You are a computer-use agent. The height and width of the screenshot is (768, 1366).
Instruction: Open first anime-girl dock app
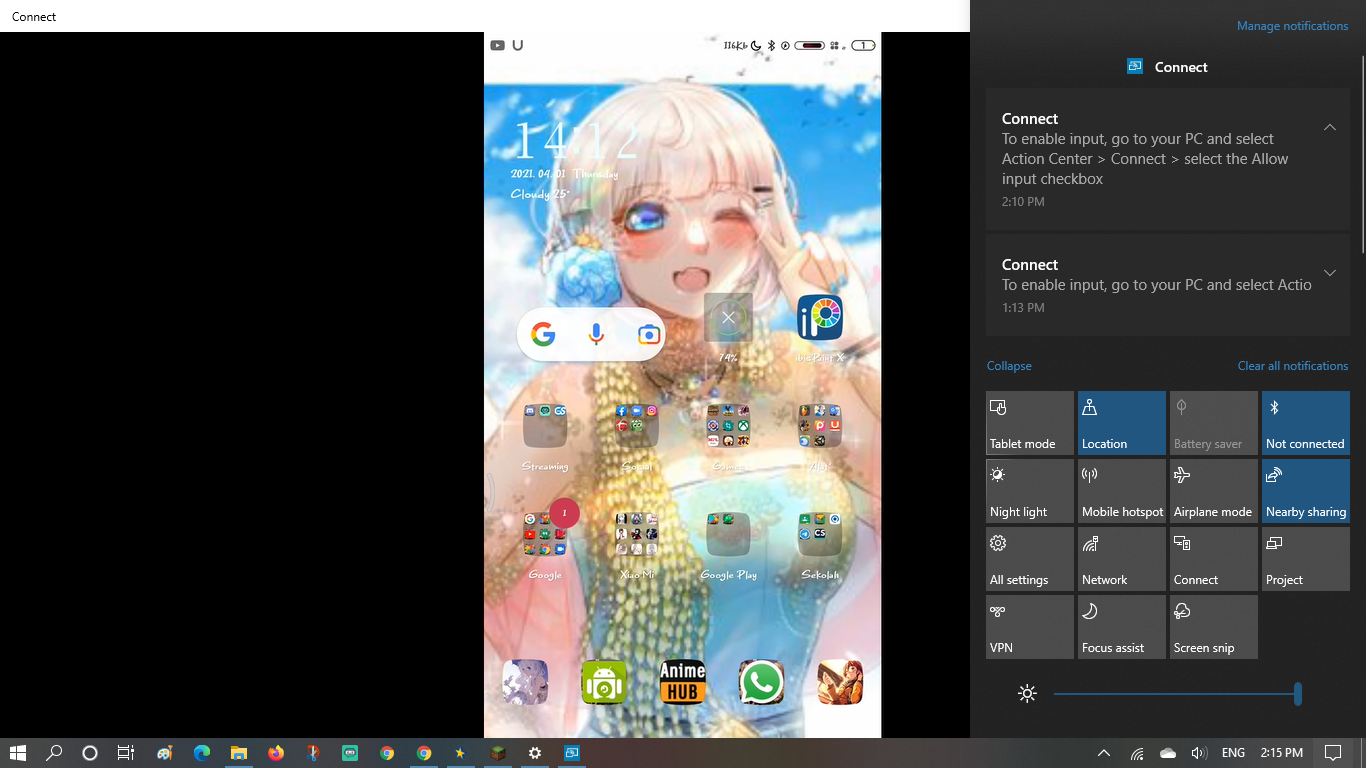(x=525, y=683)
